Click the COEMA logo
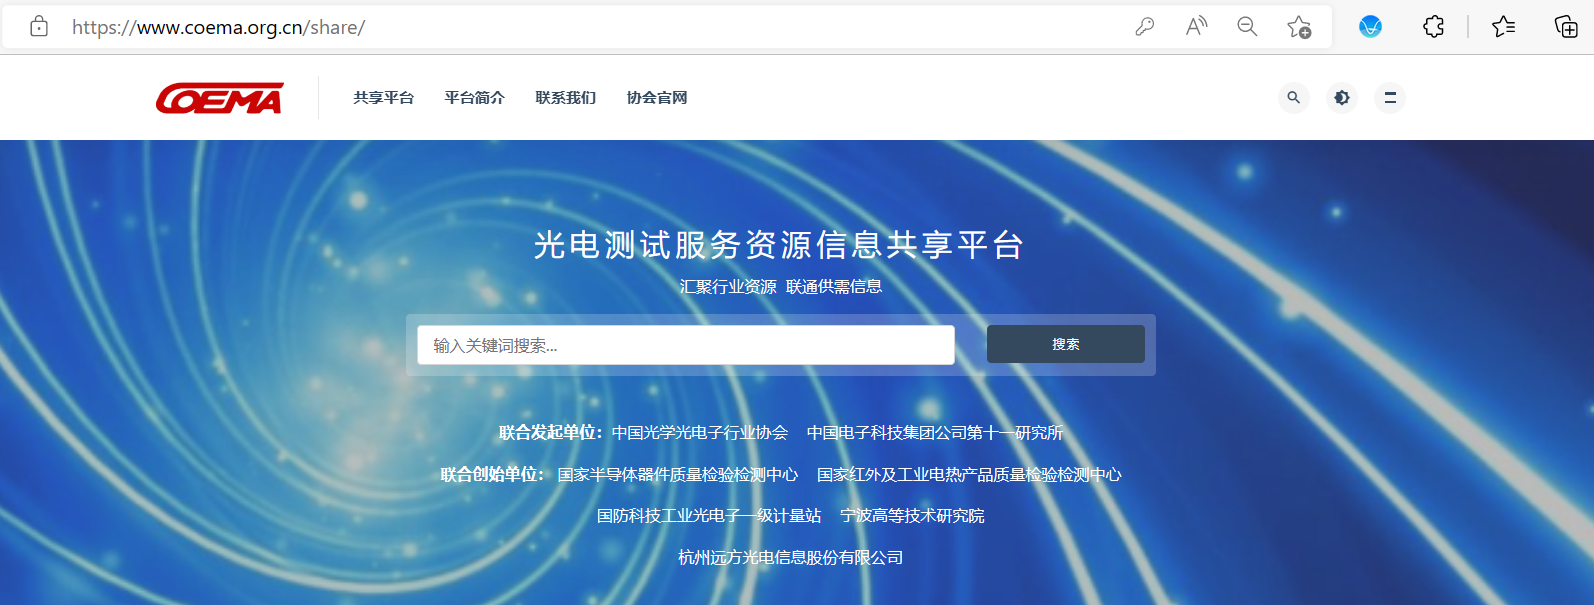Image resolution: width=1594 pixels, height=605 pixels. [220, 98]
